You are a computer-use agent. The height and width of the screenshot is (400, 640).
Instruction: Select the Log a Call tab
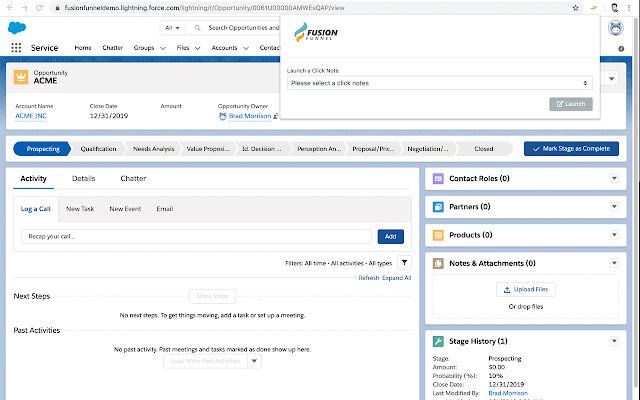tap(36, 209)
